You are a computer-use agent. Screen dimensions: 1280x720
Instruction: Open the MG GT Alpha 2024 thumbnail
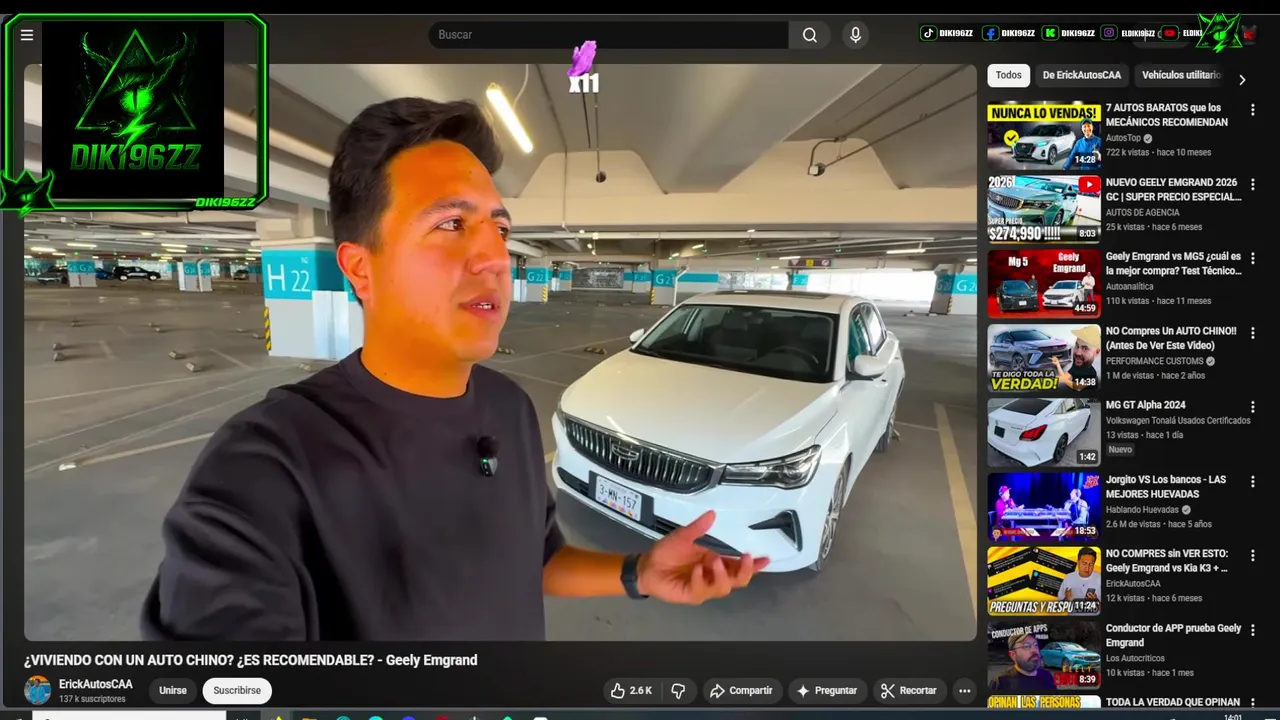point(1044,432)
